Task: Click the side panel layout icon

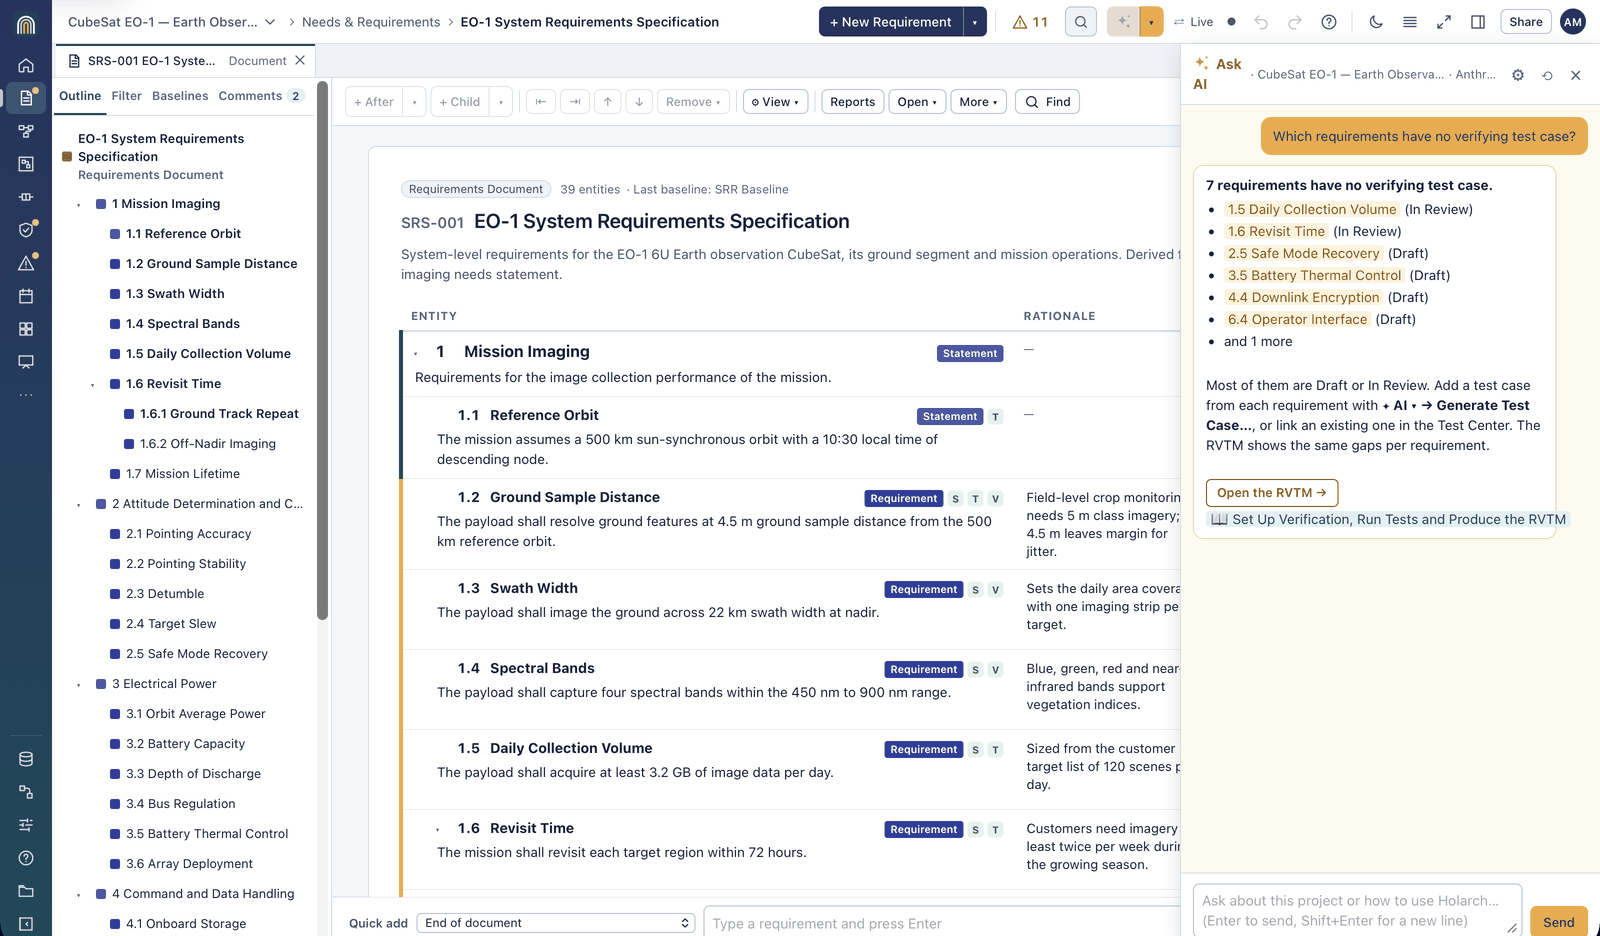Action: [x=1478, y=22]
